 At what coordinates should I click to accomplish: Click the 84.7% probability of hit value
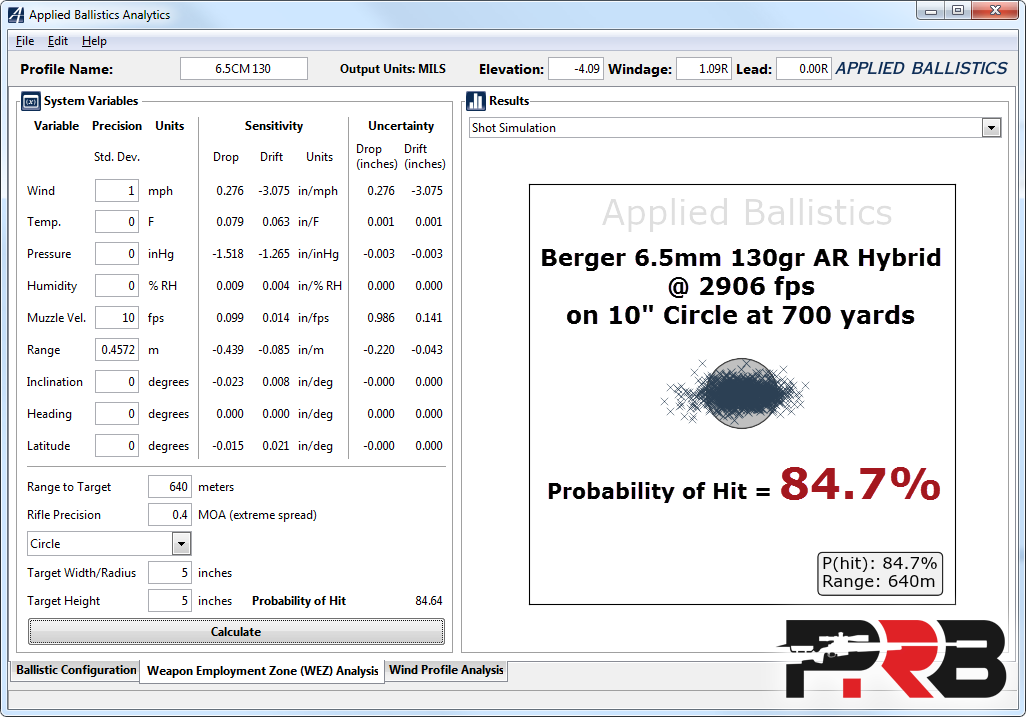(860, 485)
